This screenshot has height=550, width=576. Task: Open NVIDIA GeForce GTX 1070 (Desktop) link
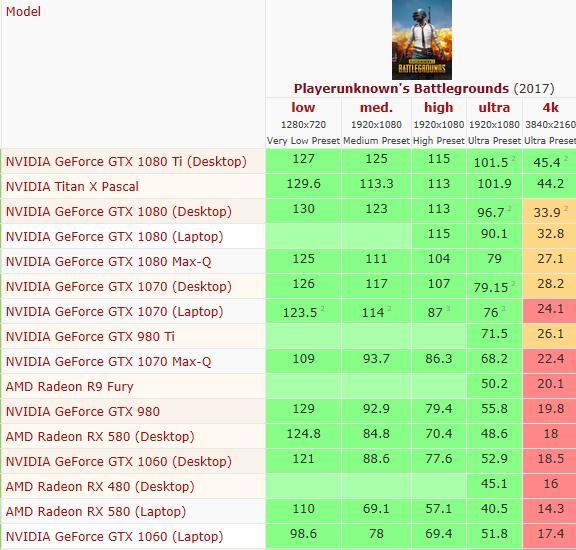[119, 287]
